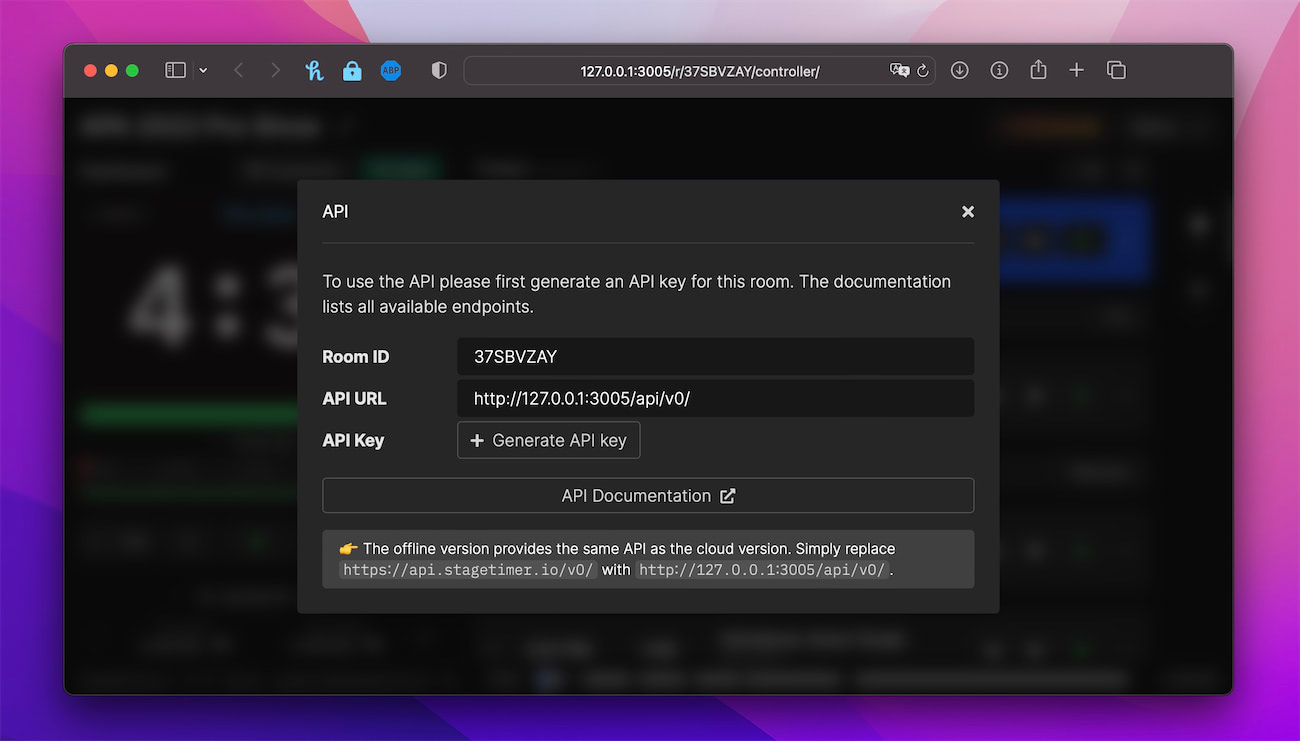
Task: Select the API URL text field
Action: [x=715, y=398]
